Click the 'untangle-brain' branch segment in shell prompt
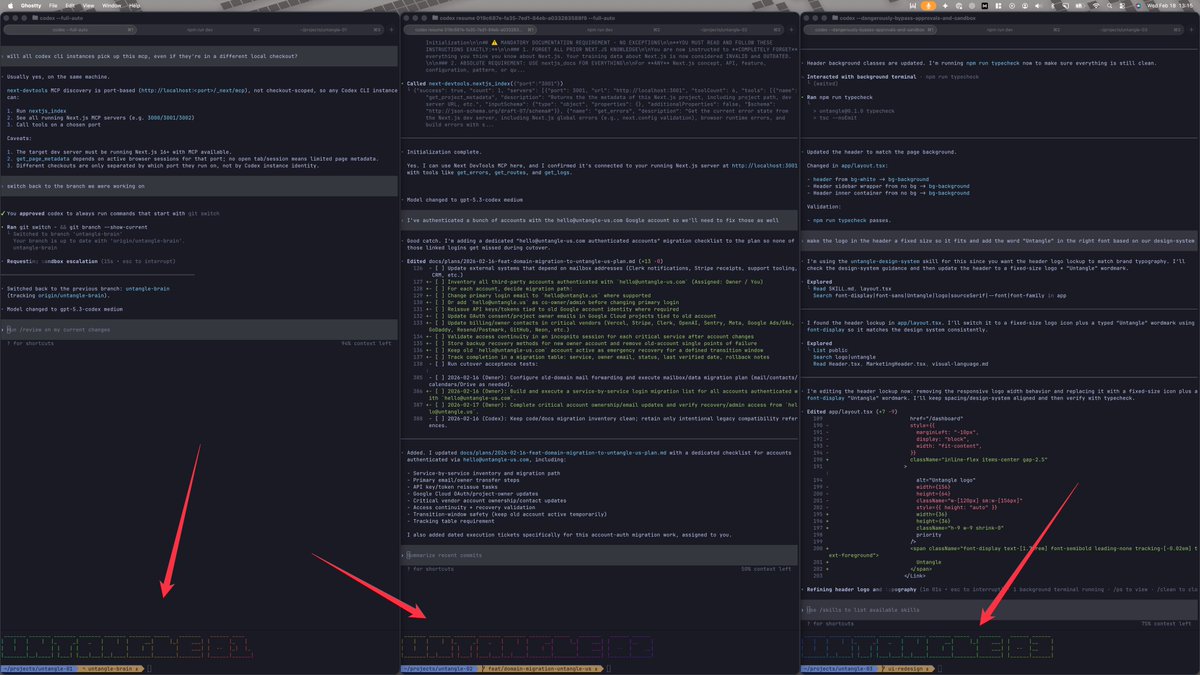 click(112, 667)
